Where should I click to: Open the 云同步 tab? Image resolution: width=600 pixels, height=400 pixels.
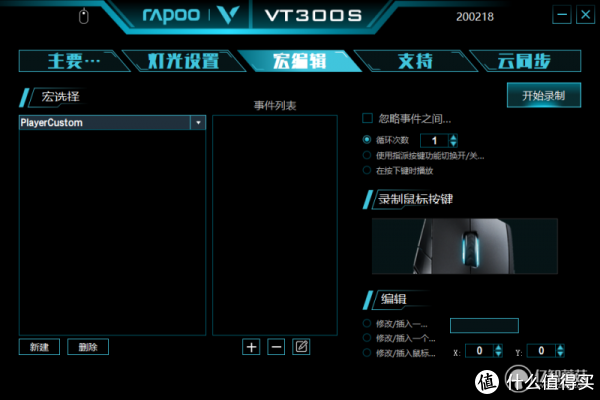(x=524, y=61)
